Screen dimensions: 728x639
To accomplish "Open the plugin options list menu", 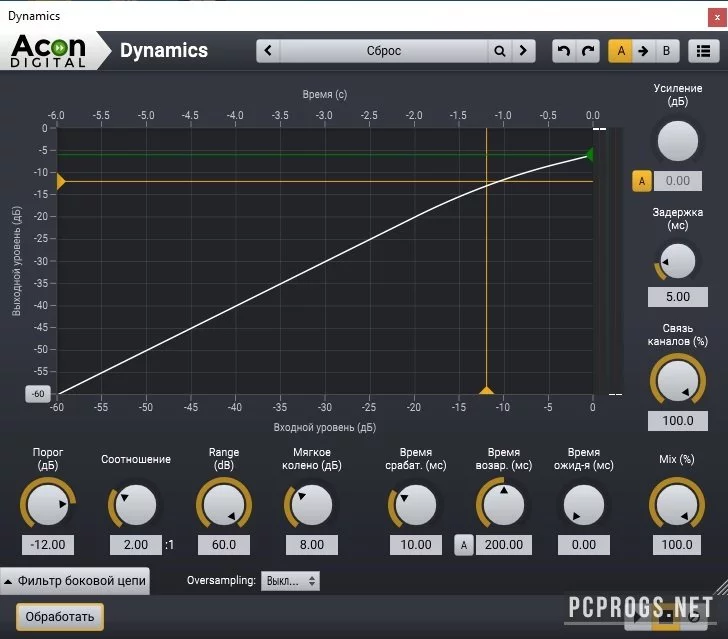I will pyautogui.click(x=703, y=51).
